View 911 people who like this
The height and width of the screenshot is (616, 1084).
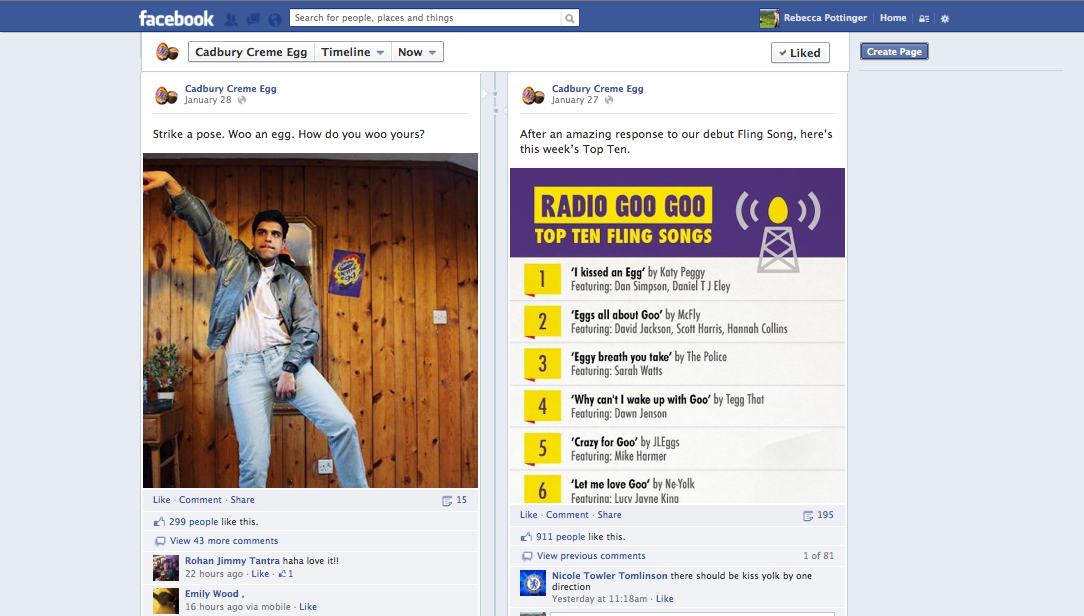[x=561, y=537]
